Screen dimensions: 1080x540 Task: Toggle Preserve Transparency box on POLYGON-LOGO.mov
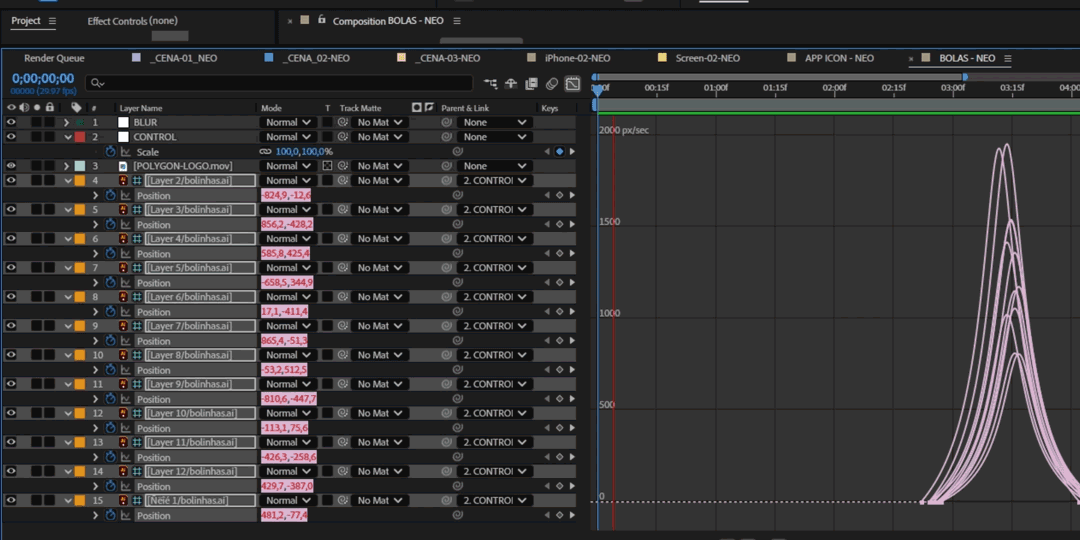(x=328, y=166)
